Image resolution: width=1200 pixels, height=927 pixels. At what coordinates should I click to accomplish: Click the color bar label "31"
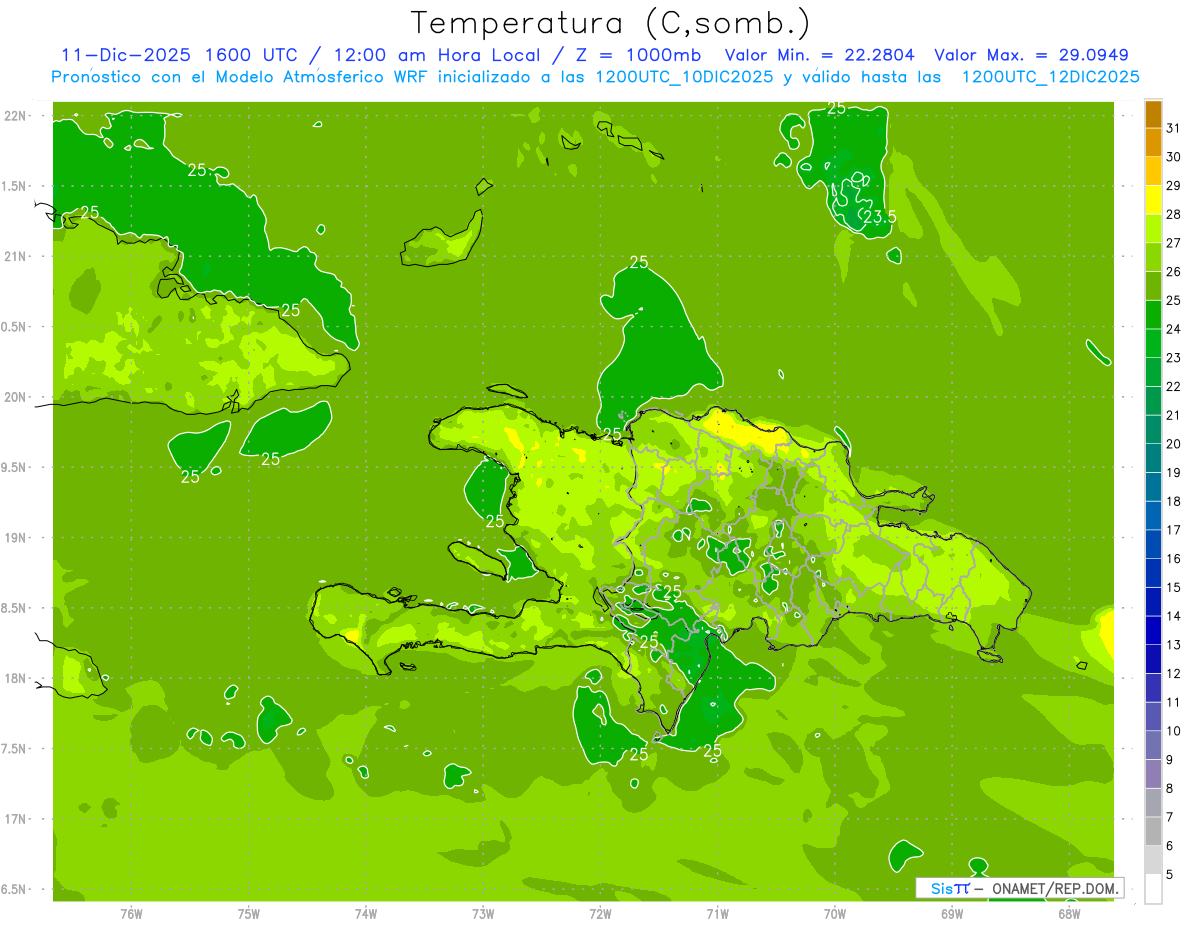[1174, 128]
